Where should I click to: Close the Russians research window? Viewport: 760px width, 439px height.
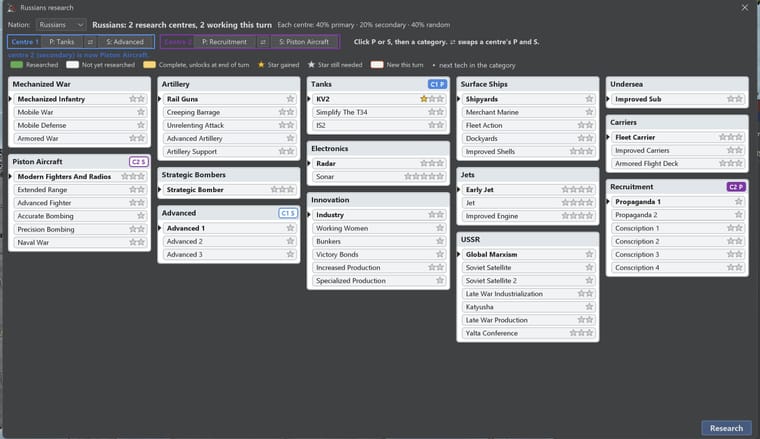point(744,8)
